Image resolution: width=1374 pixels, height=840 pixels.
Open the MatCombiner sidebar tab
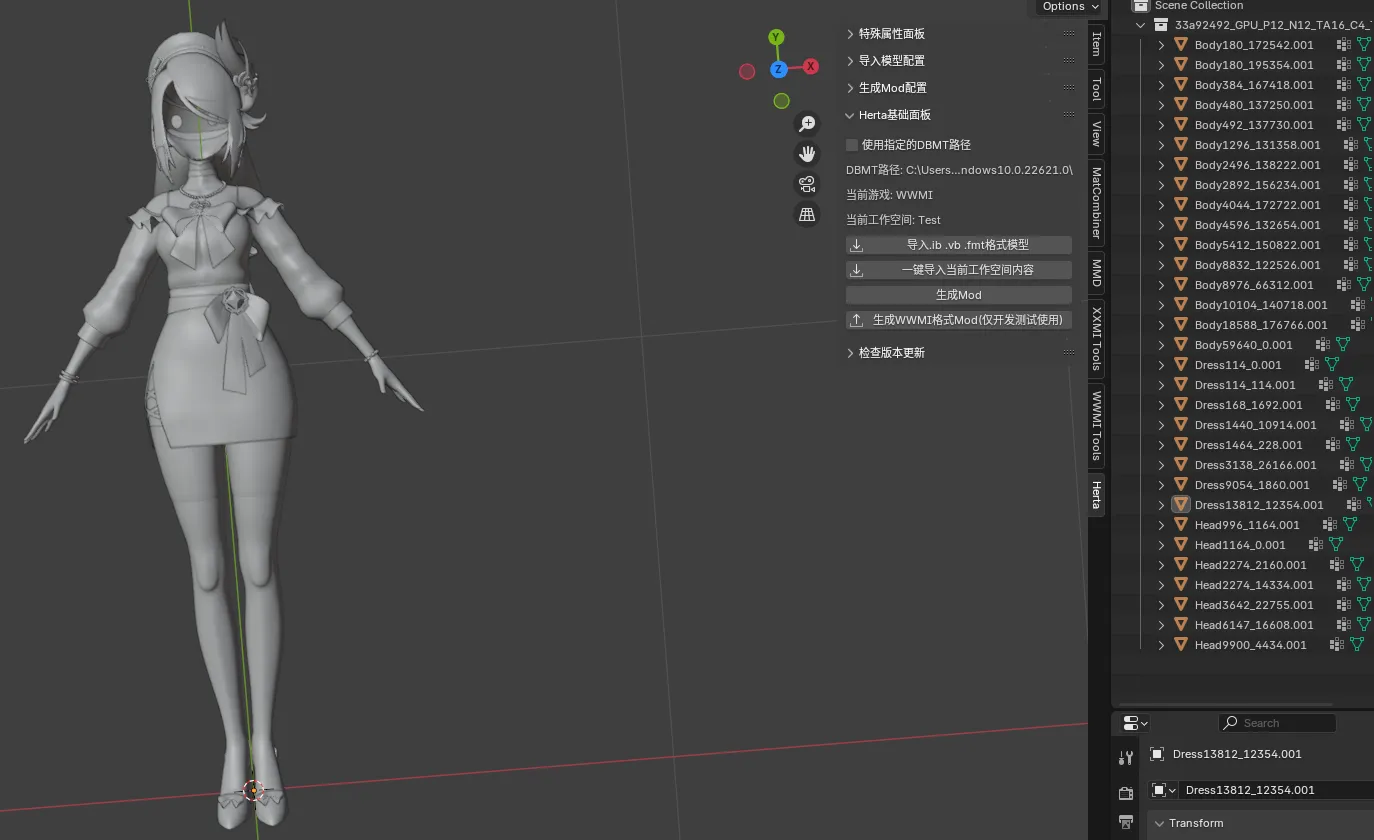tap(1097, 202)
